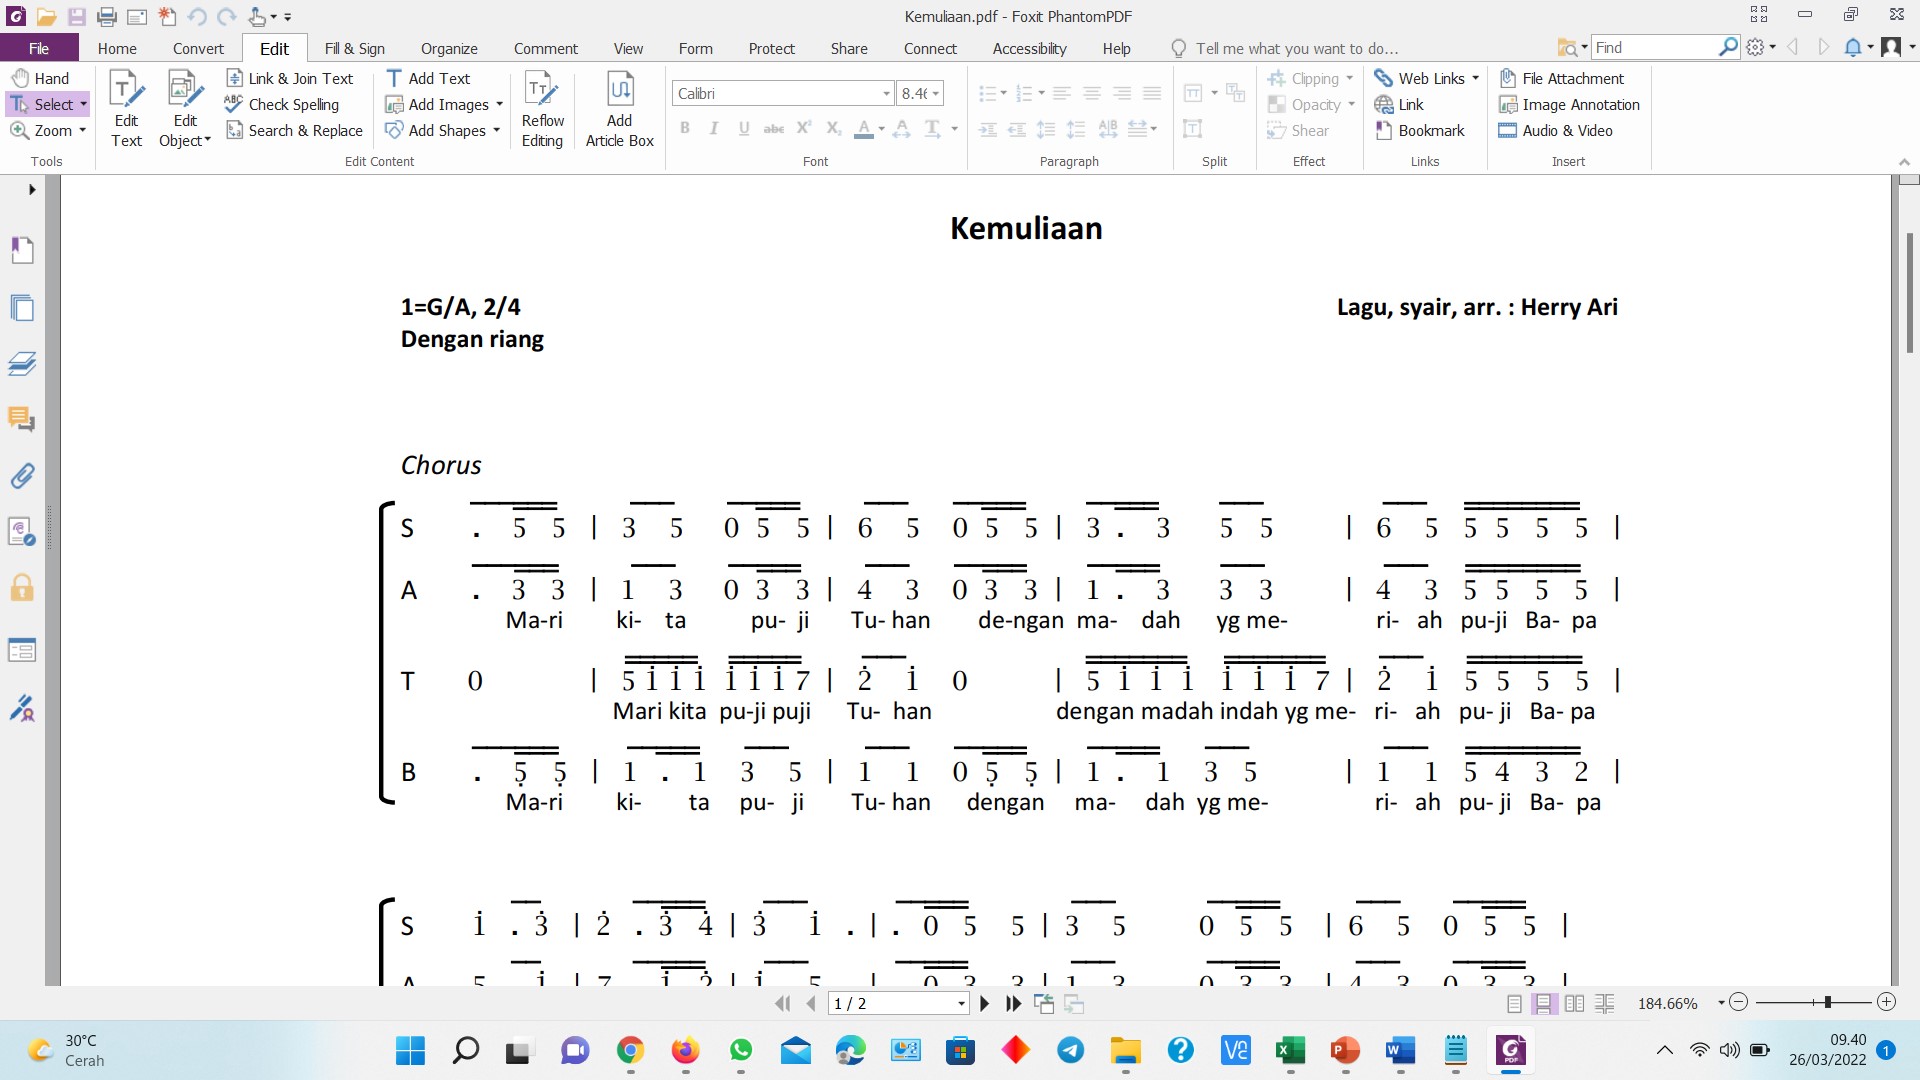Open the font size dropdown
Viewport: 1920px width, 1080px height.
tap(936, 94)
